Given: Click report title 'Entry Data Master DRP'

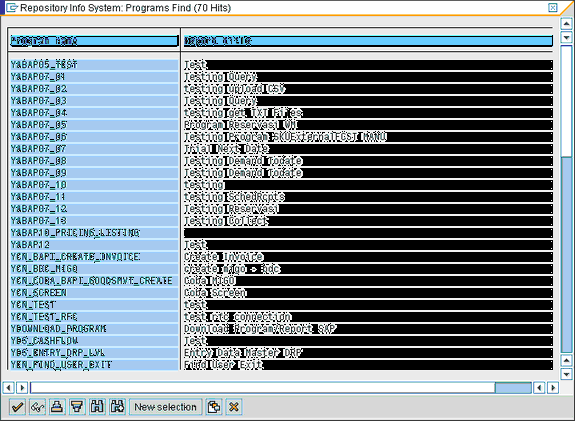Looking at the screenshot, I should (243, 353).
